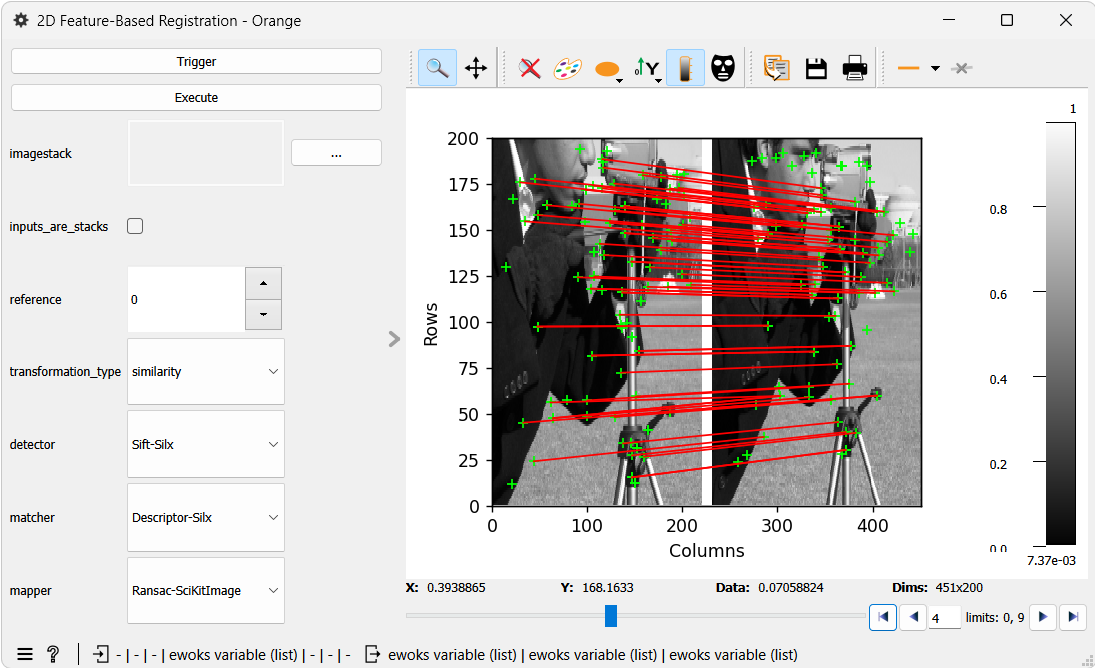The height and width of the screenshot is (668, 1095).
Task: Click the orange ellipse aspect ratio icon
Action: 606,68
